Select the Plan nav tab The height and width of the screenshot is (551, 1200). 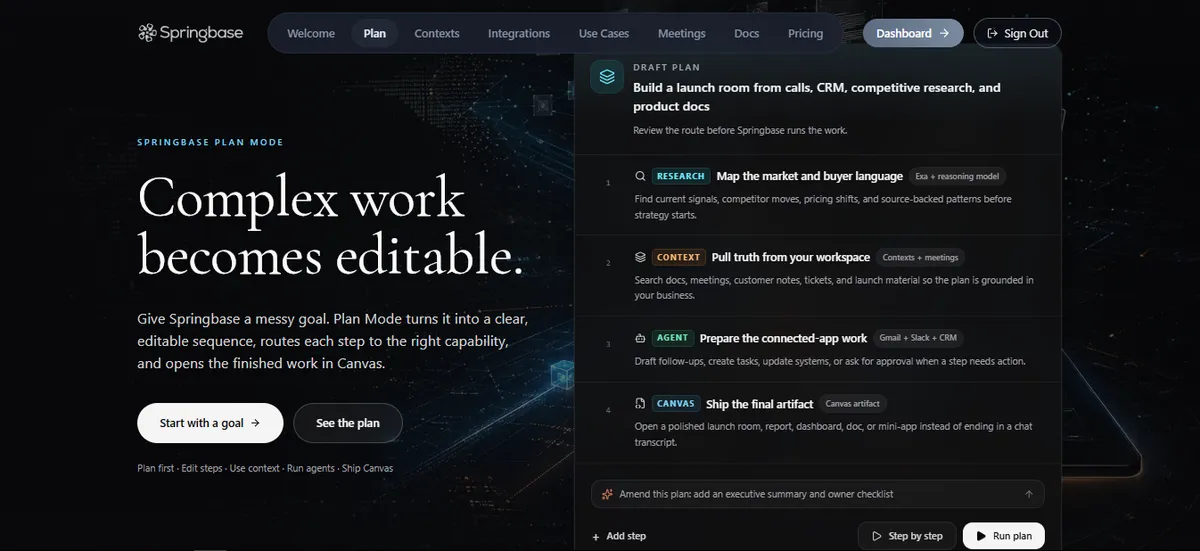pos(375,33)
